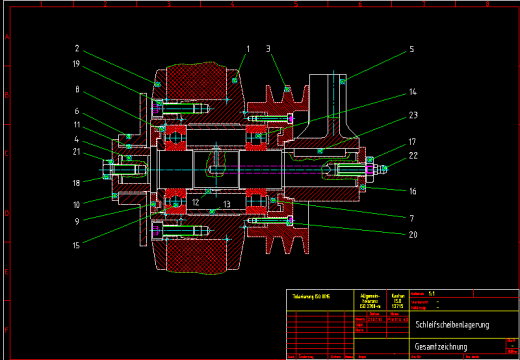Image resolution: width=520 pixels, height=360 pixels.
Task: Click part label 13 inside the housing
Action: tap(227, 204)
